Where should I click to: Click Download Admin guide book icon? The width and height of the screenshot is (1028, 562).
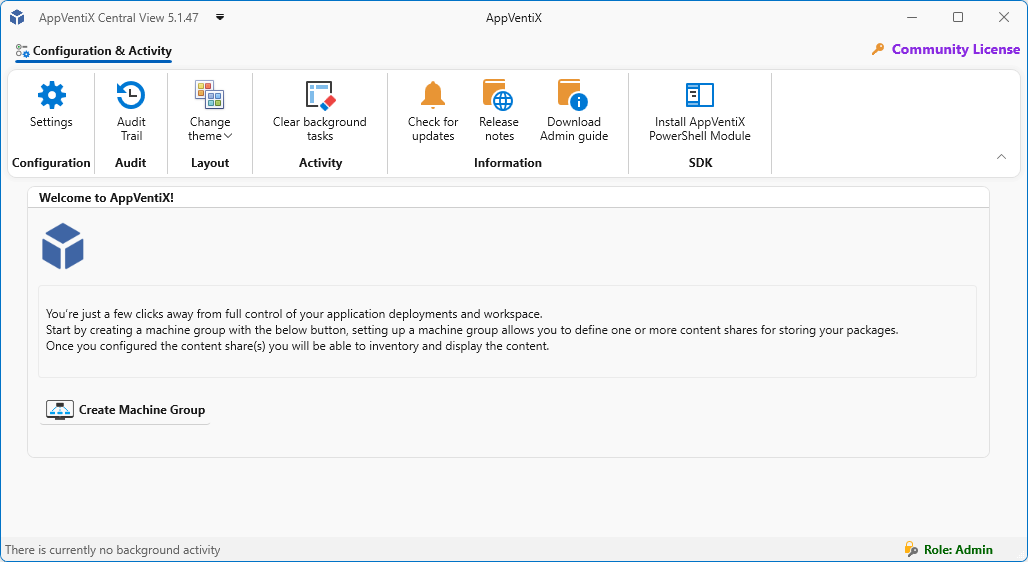pyautogui.click(x=573, y=95)
